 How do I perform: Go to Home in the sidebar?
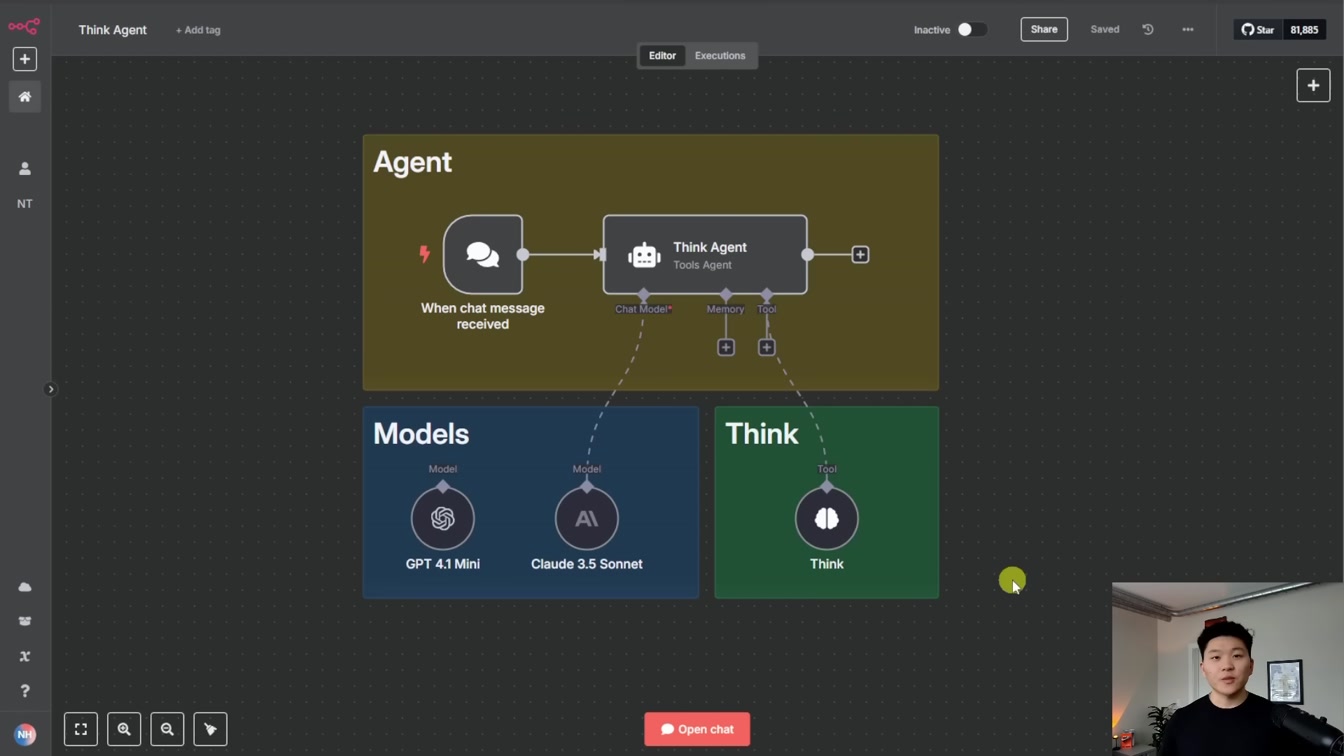pos(25,97)
